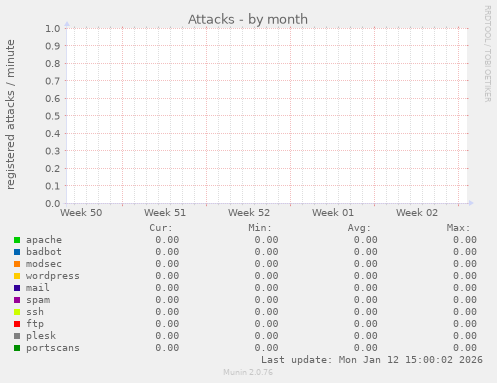Click the portscans dark-green legend swatch
The image size is (497, 383).
pyautogui.click(x=17, y=348)
